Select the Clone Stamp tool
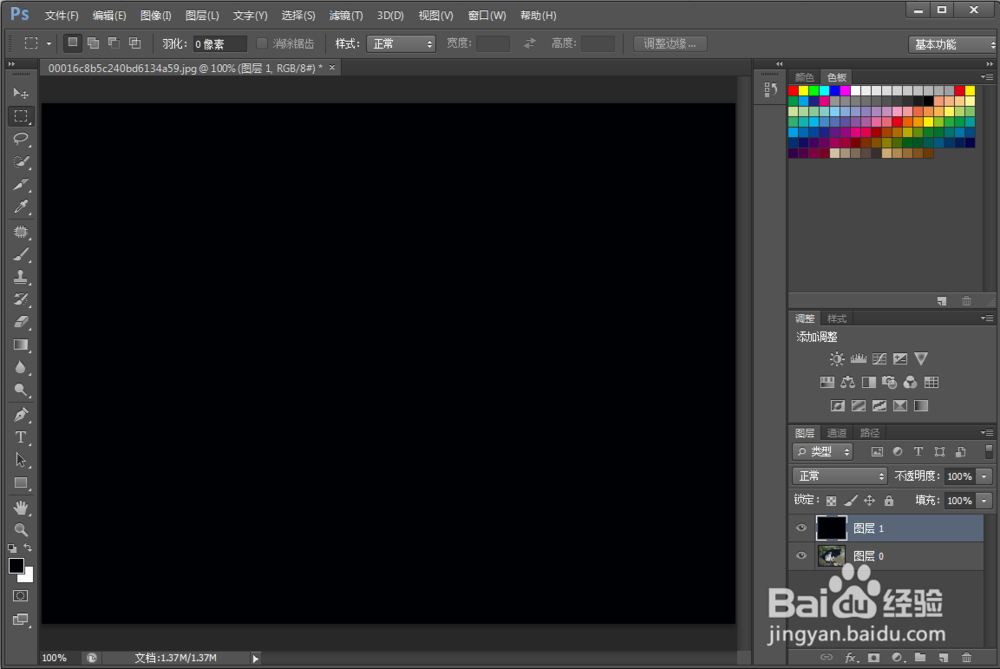Image resolution: width=1000 pixels, height=669 pixels. point(20,277)
